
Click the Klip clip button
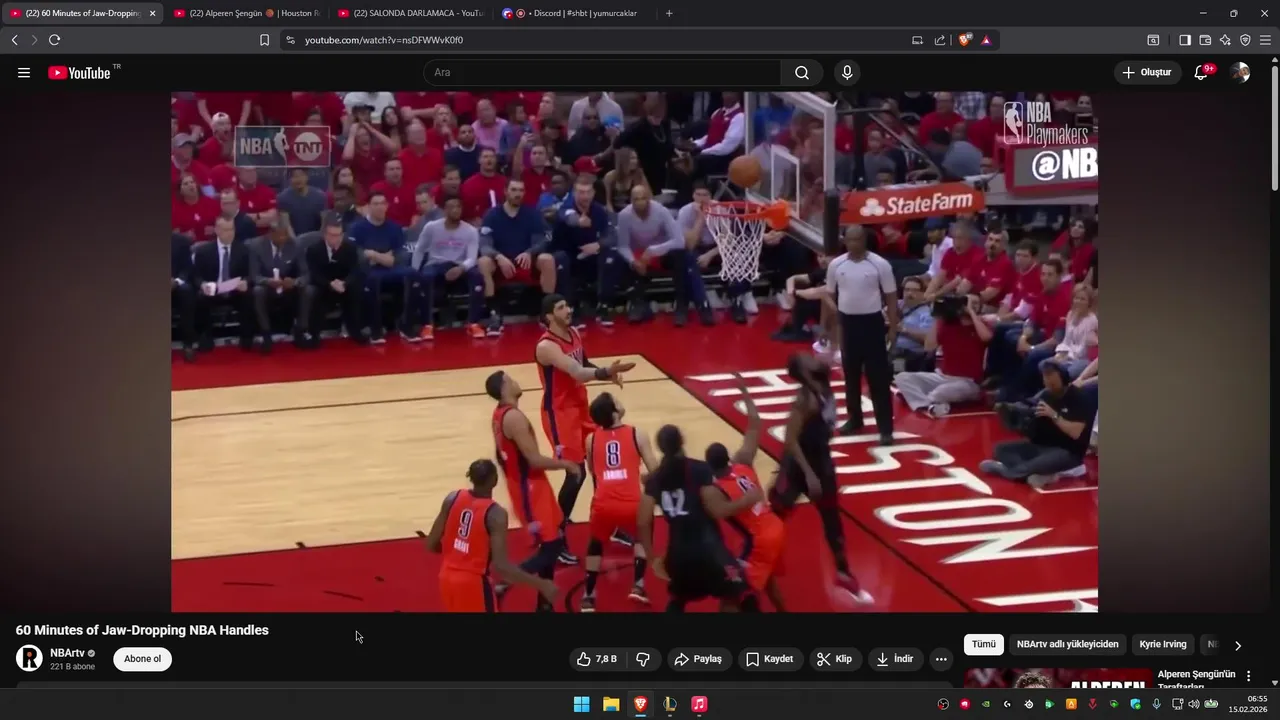835,659
